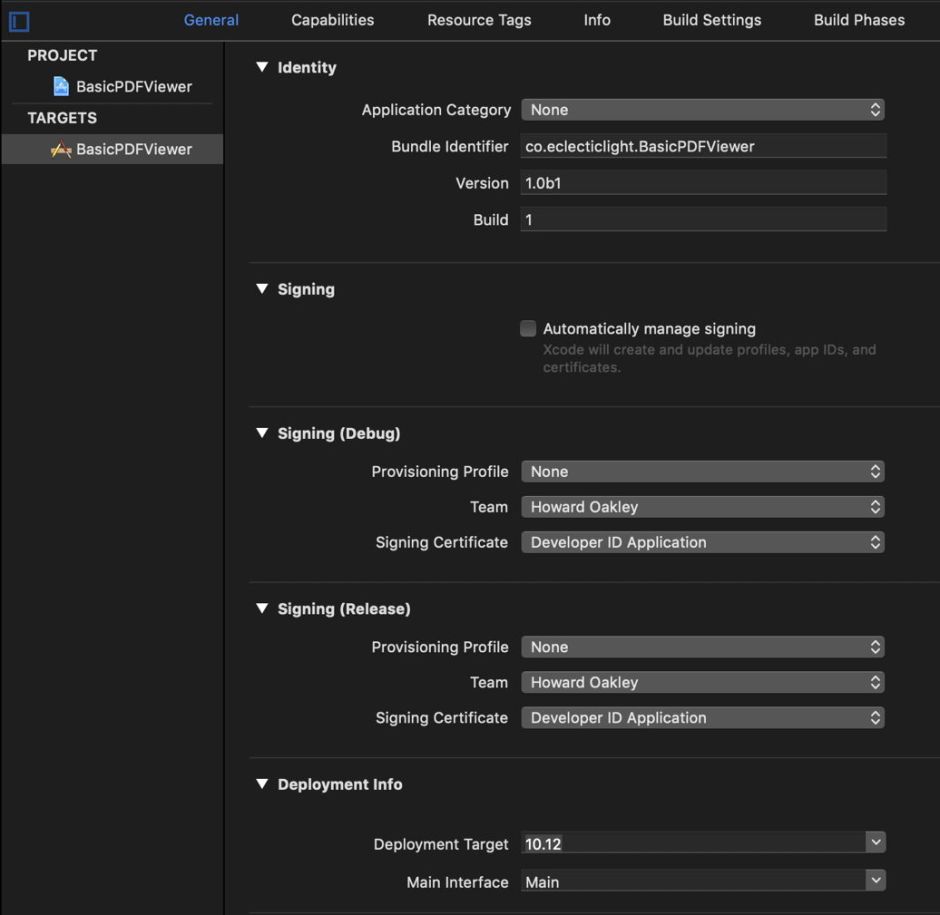The width and height of the screenshot is (940, 915).
Task: Click the Build number field
Action: pos(702,220)
